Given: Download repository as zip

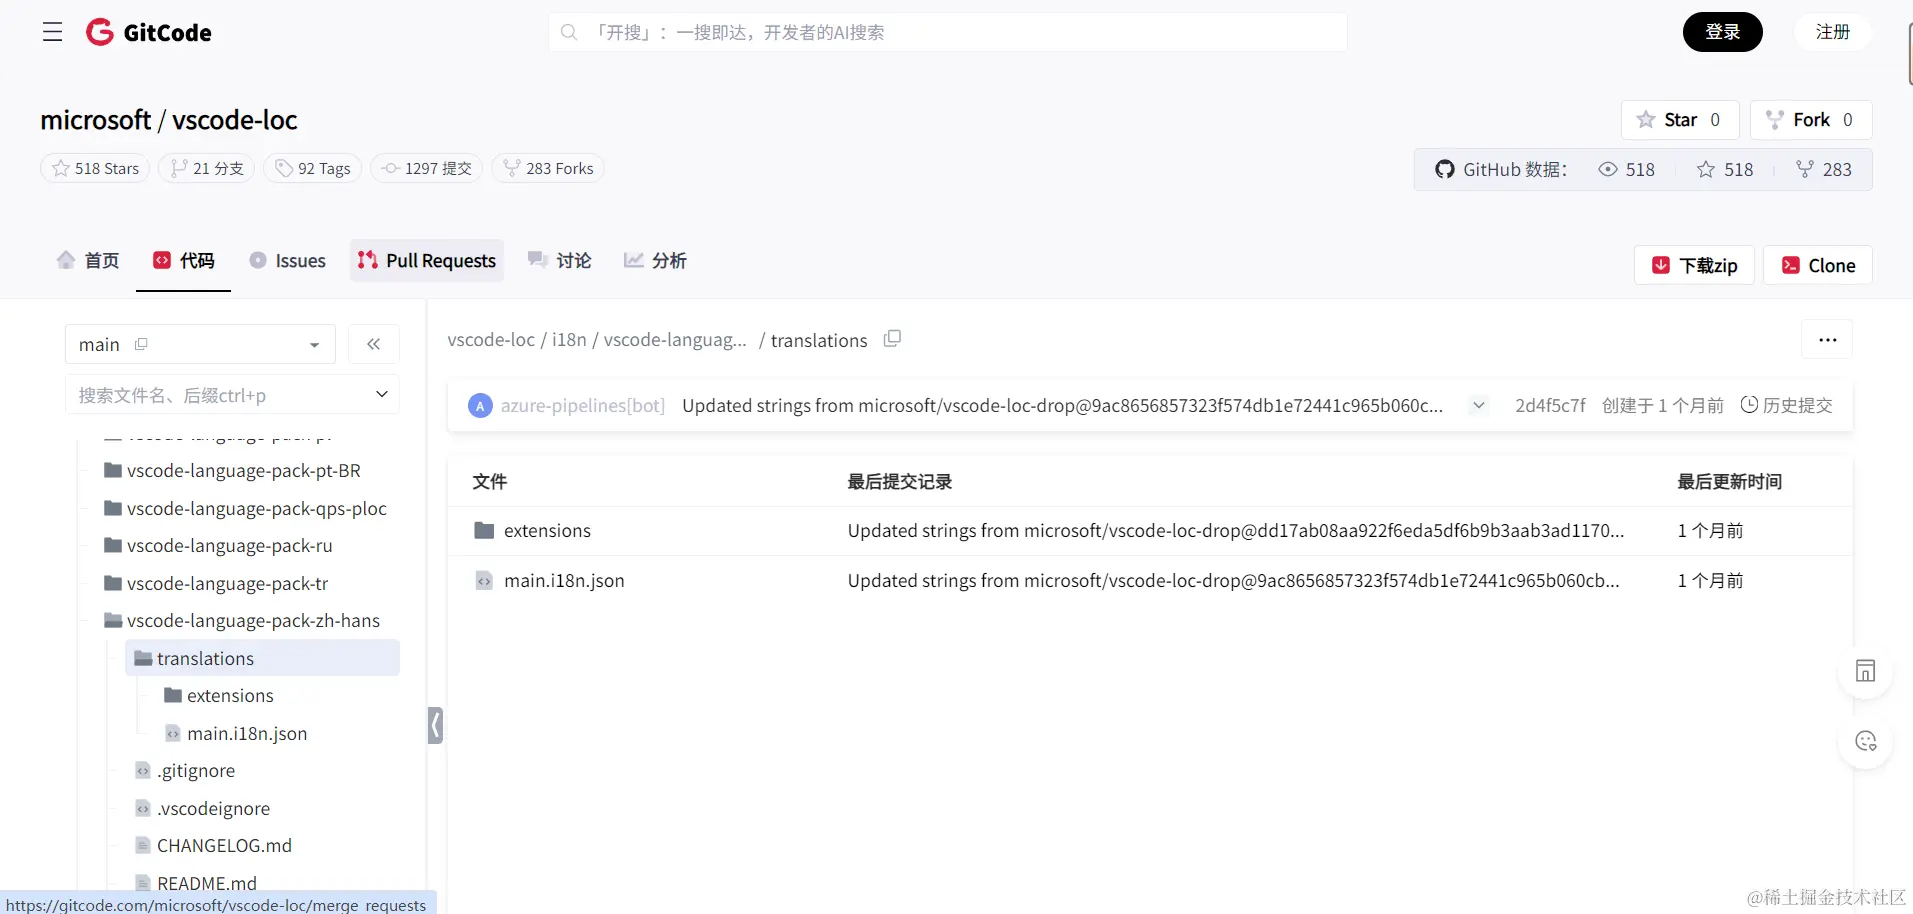Looking at the screenshot, I should tap(1694, 265).
